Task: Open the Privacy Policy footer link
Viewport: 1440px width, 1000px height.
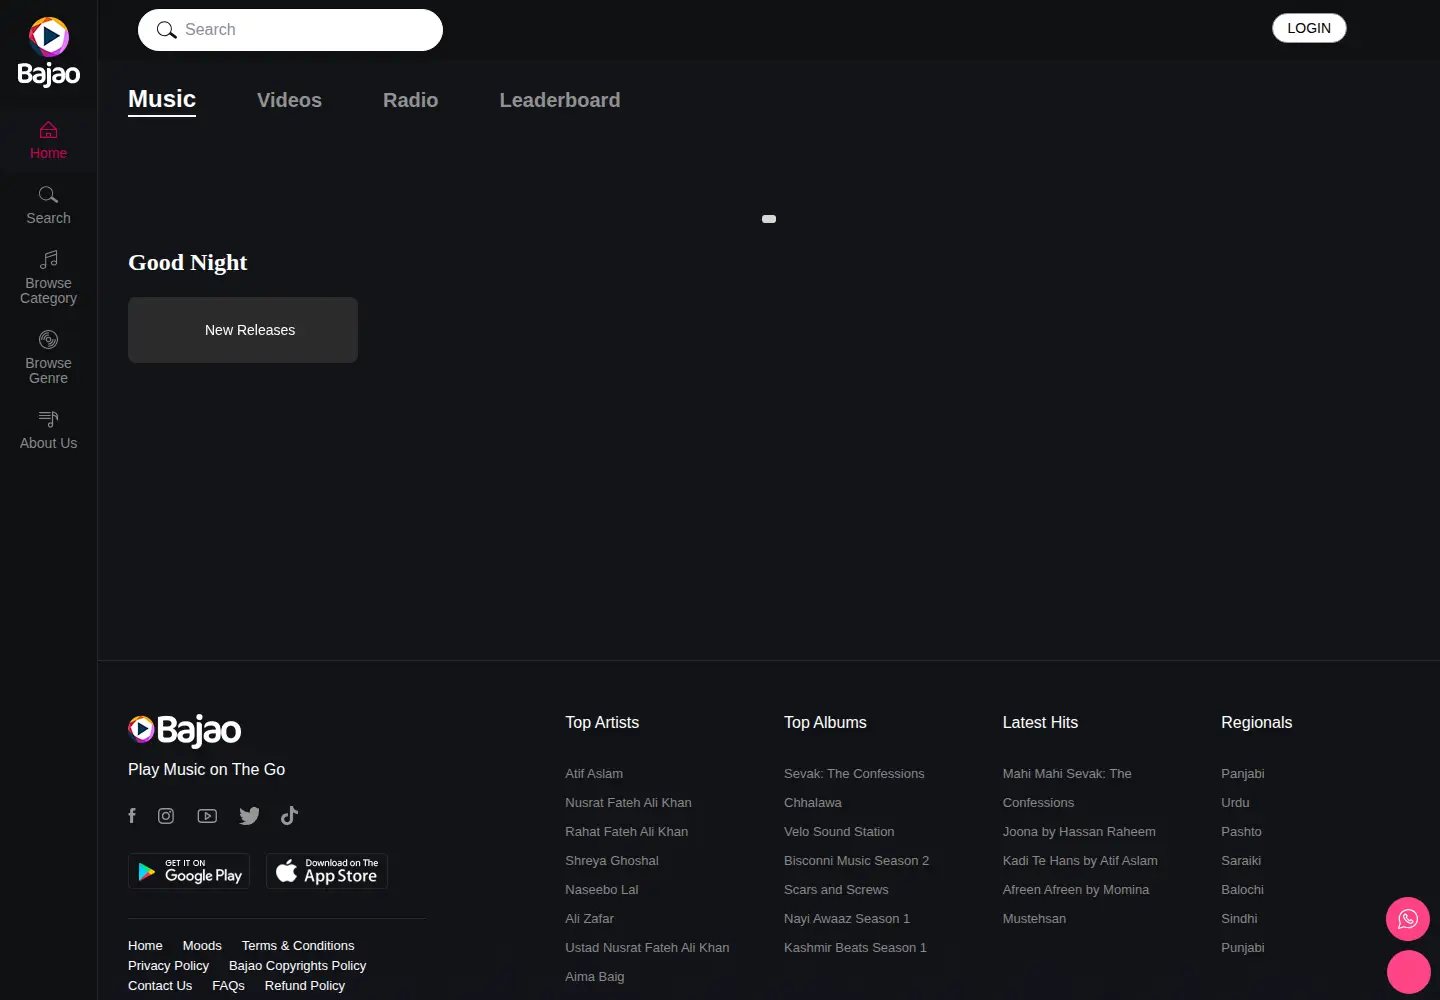Action: point(168,966)
